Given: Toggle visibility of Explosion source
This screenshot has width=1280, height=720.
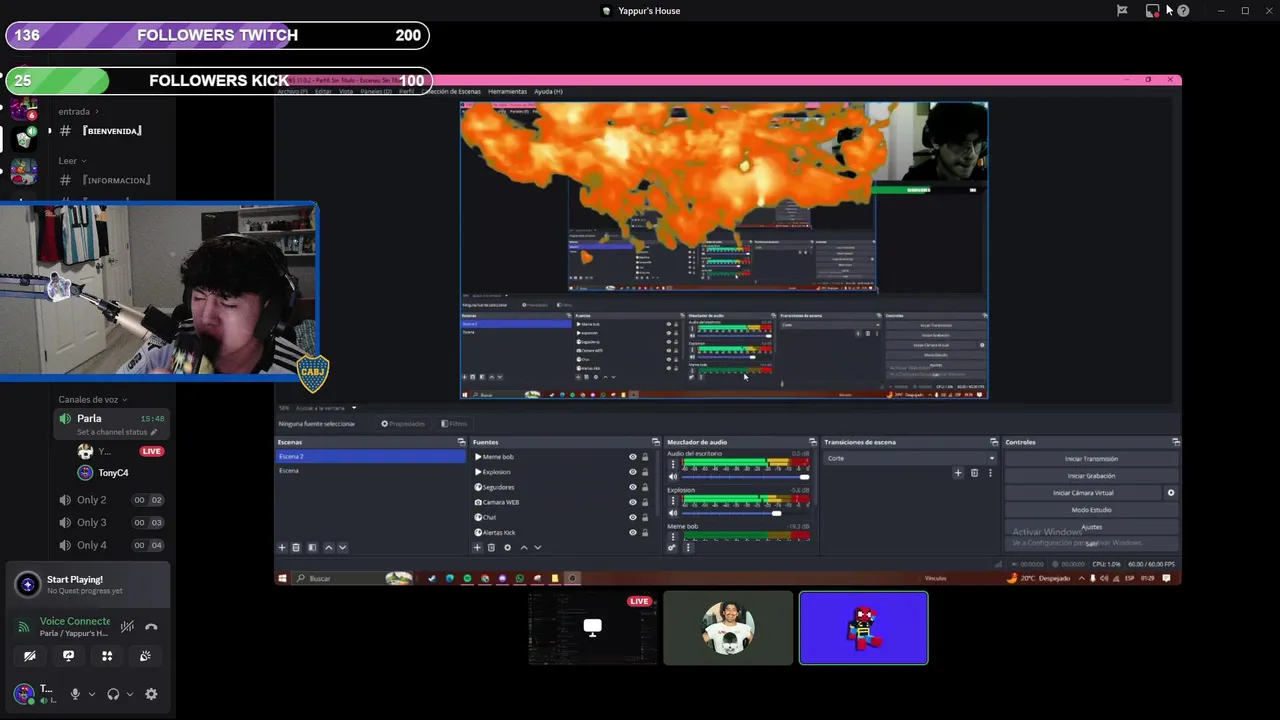Looking at the screenshot, I should pos(632,472).
